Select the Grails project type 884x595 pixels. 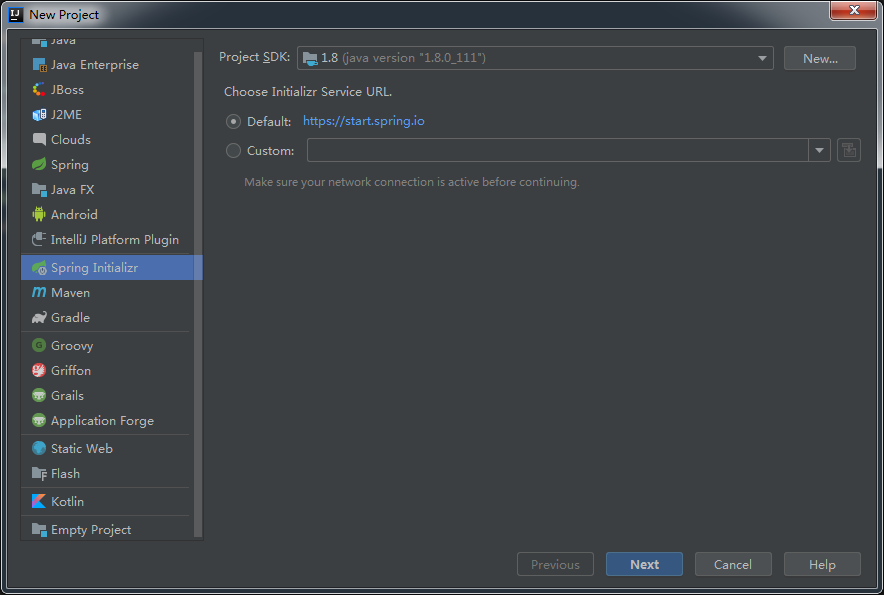coord(68,395)
